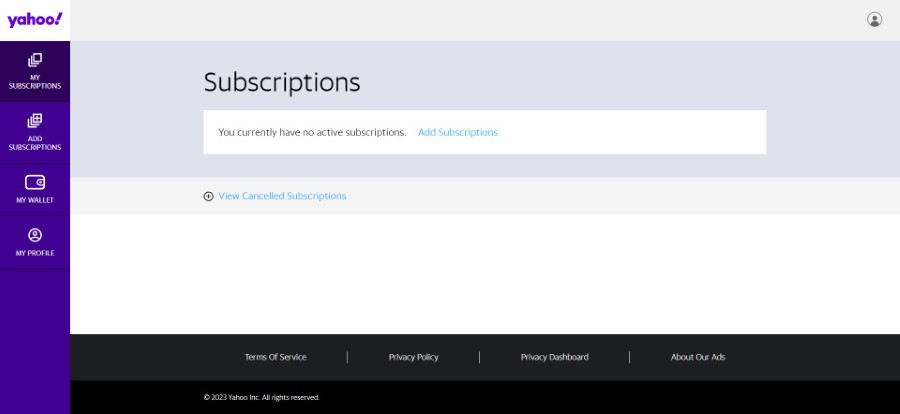Viewport: 900px width, 414px height.
Task: Expand View Cancelled Subscriptions
Action: [x=282, y=196]
